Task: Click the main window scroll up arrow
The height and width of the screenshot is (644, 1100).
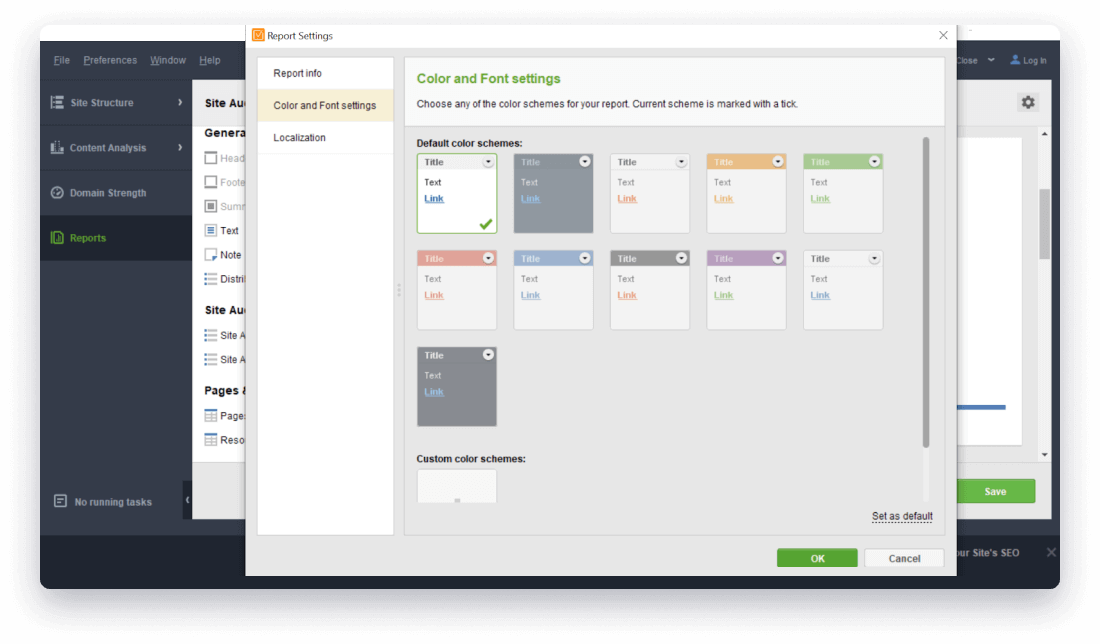Action: 1045,133
